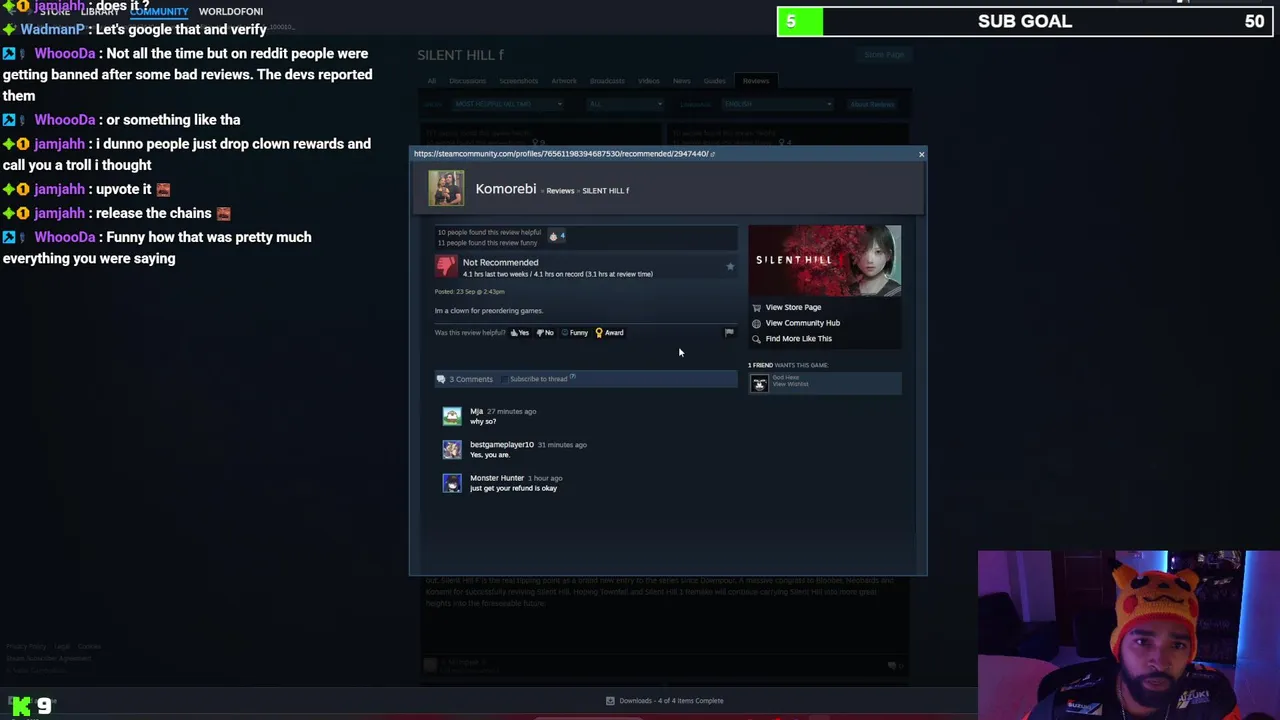This screenshot has width=1280, height=720.
Task: Expand the ALL review type dropdown
Action: tap(624, 104)
